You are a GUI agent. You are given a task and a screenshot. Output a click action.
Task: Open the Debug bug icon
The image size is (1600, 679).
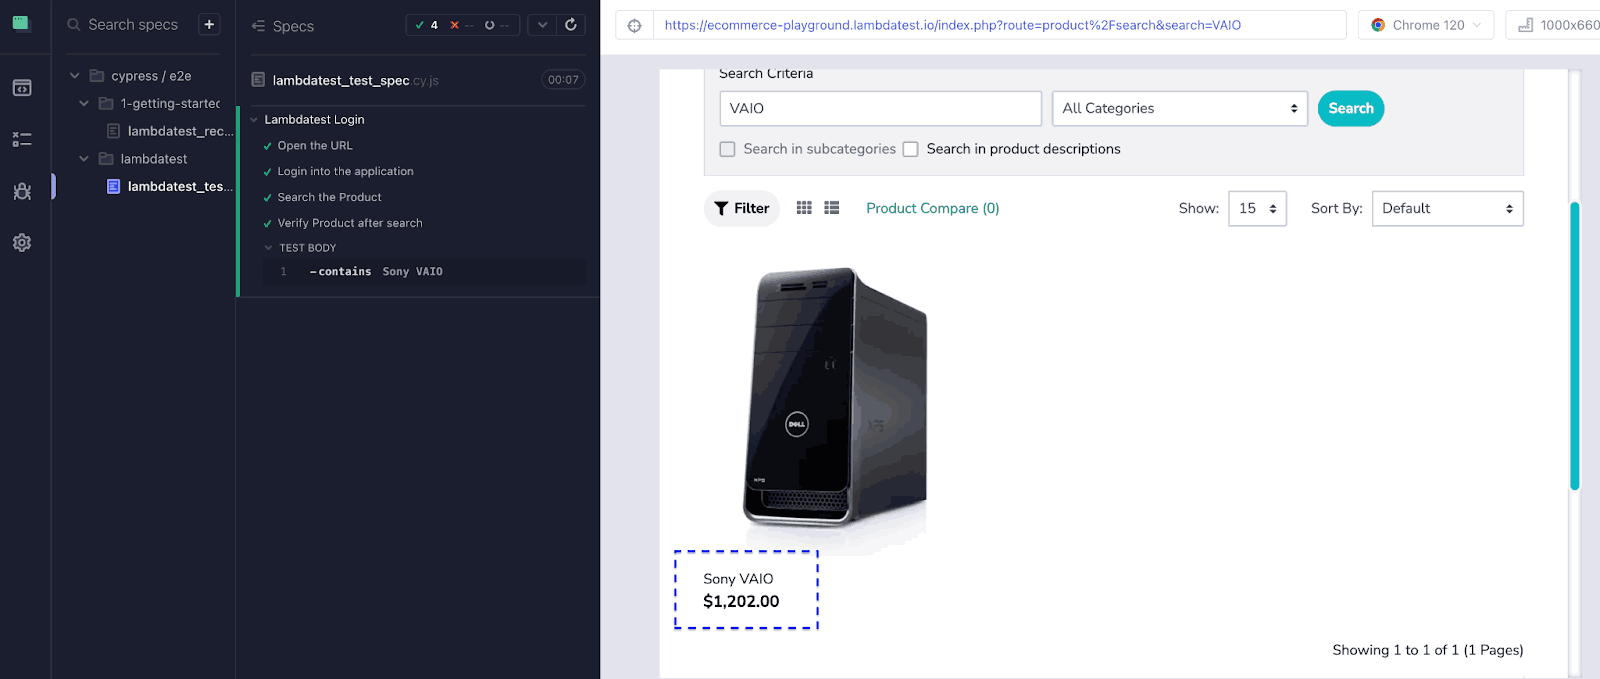(22, 191)
